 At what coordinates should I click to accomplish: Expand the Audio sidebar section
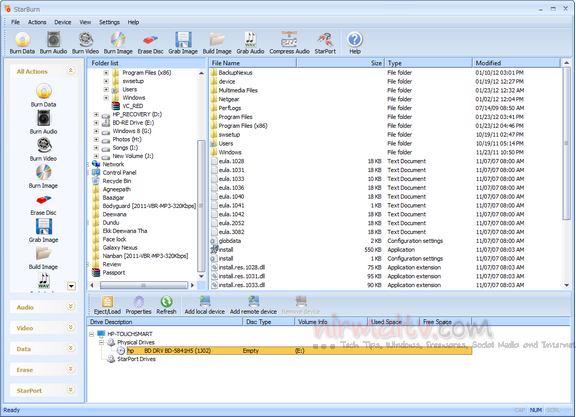pyautogui.click(x=71, y=306)
